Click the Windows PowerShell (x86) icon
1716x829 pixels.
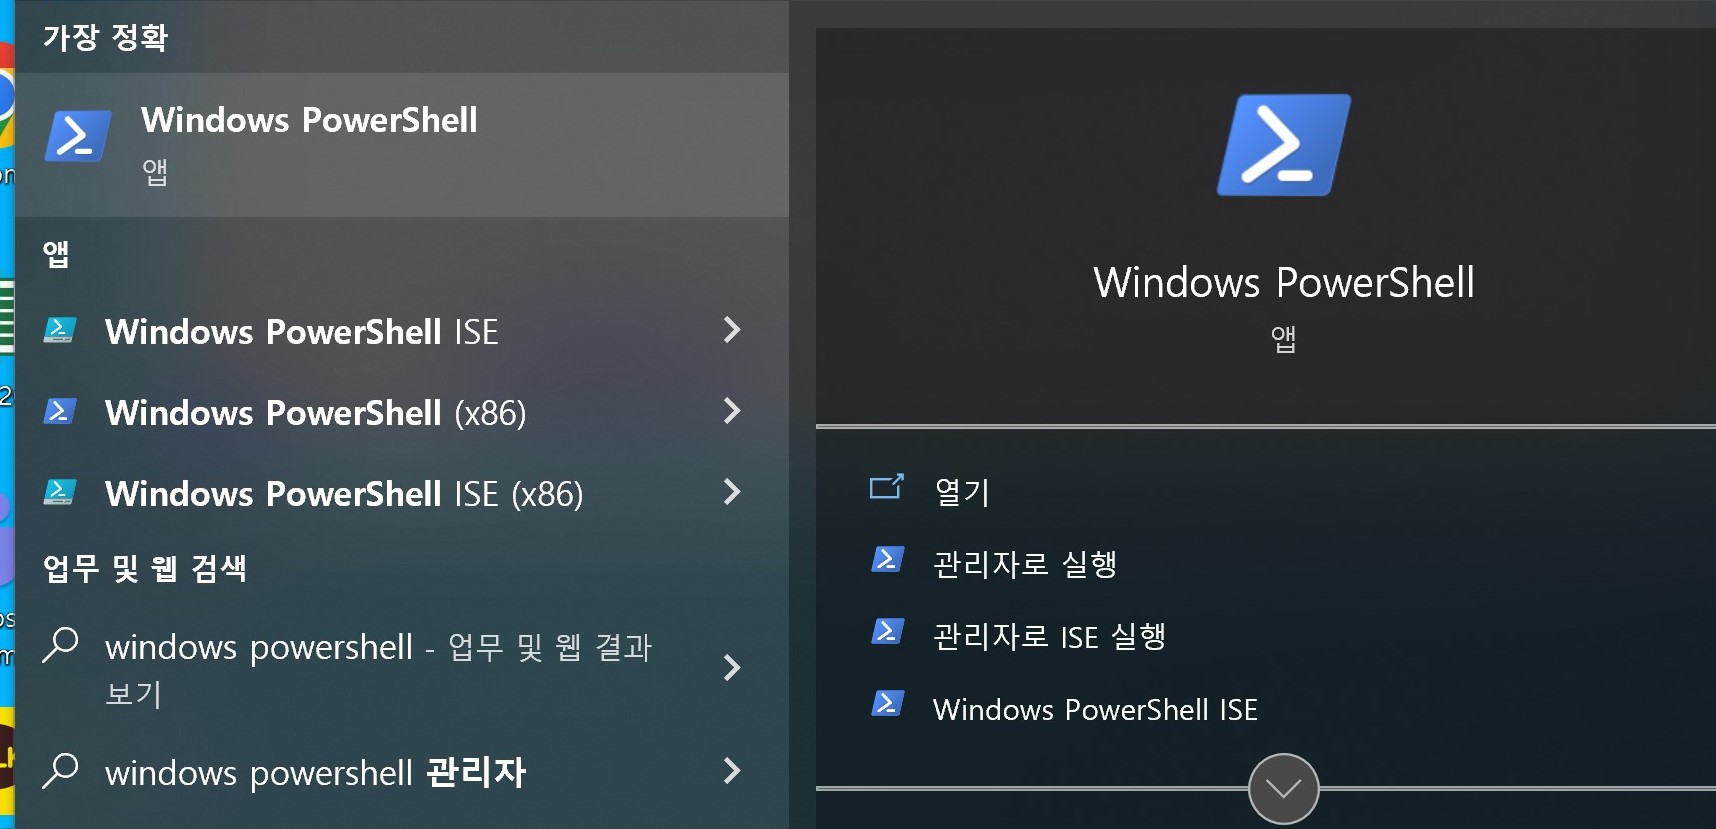tap(59, 411)
